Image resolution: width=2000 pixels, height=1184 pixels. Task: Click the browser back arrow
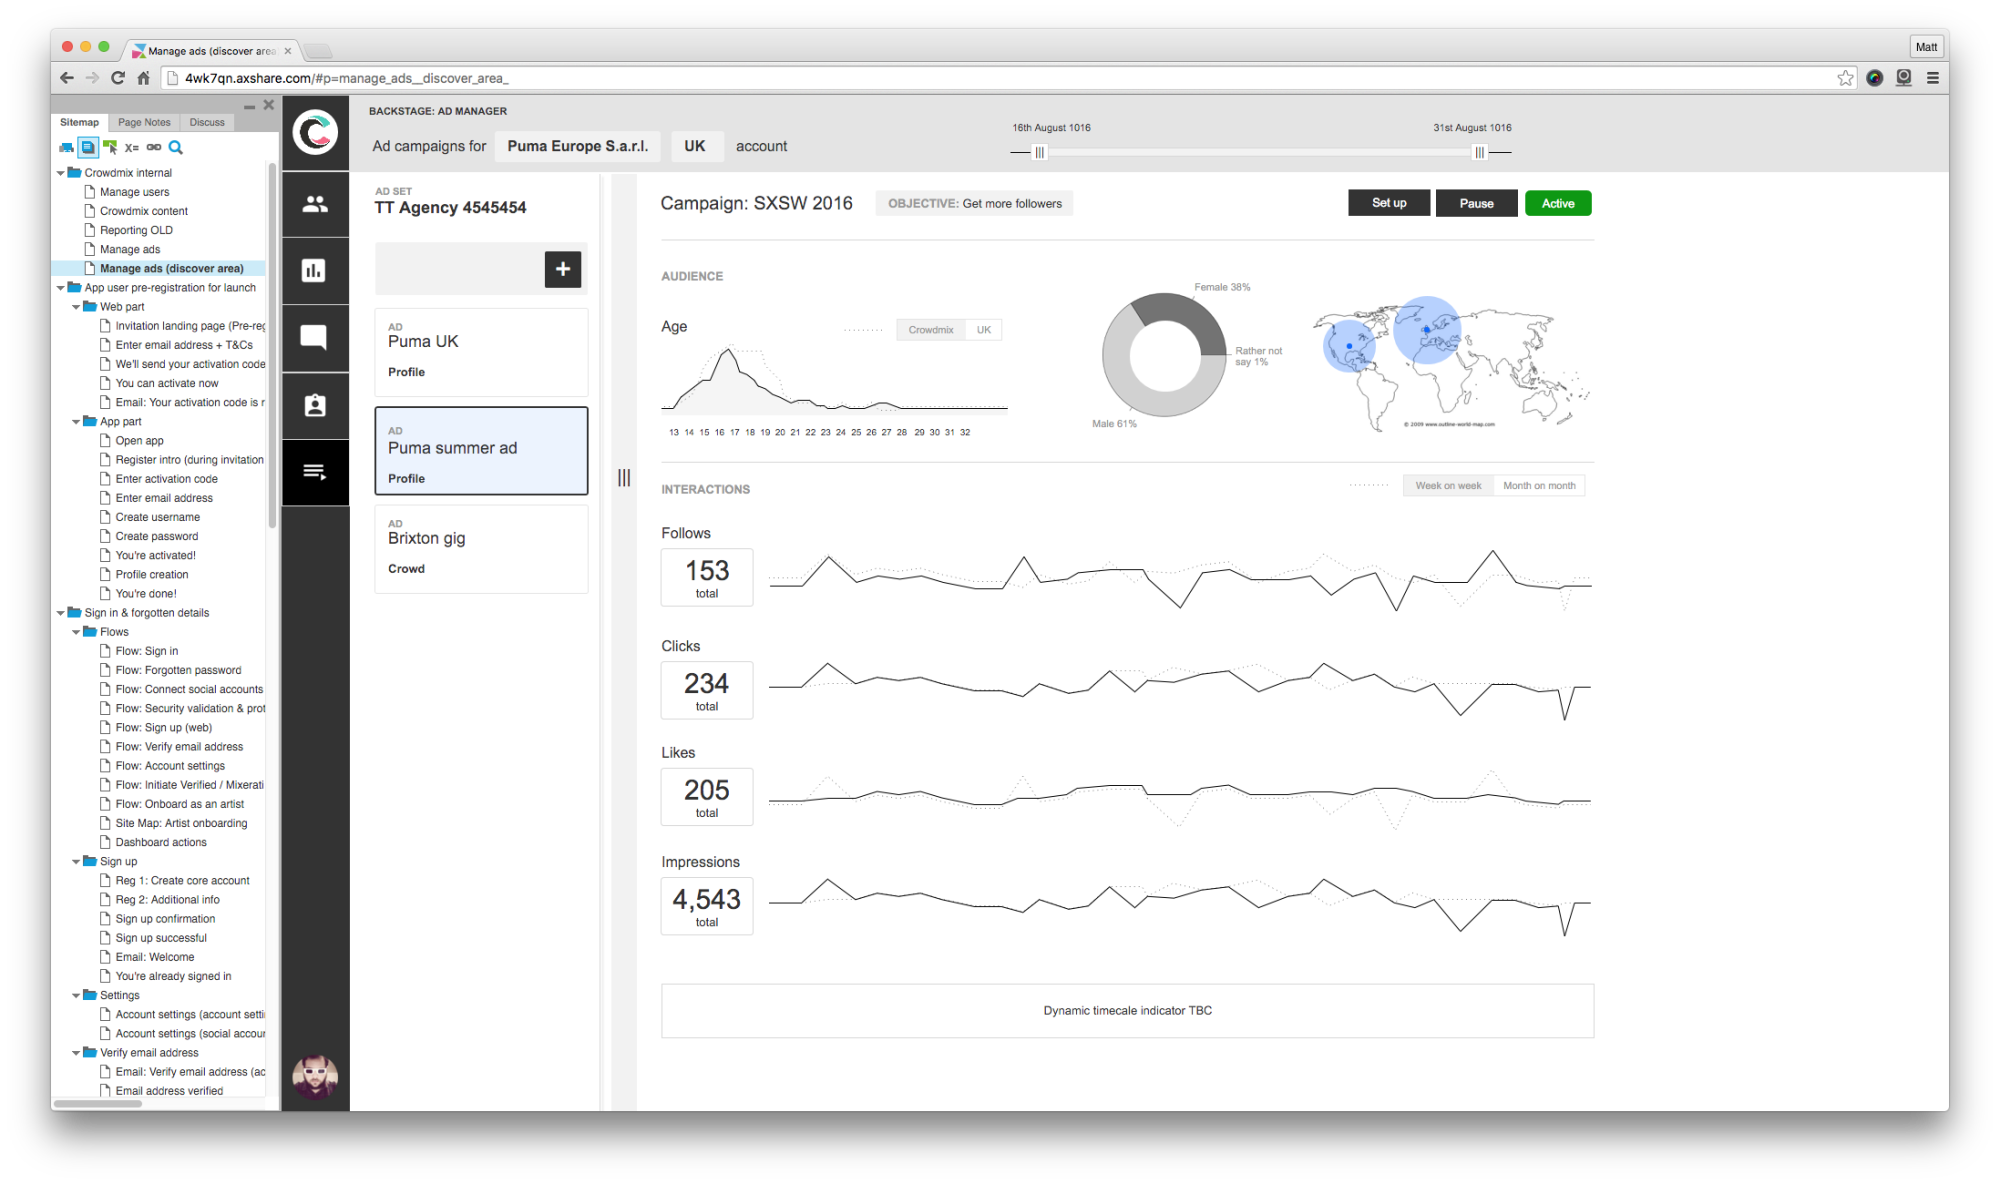(x=67, y=78)
